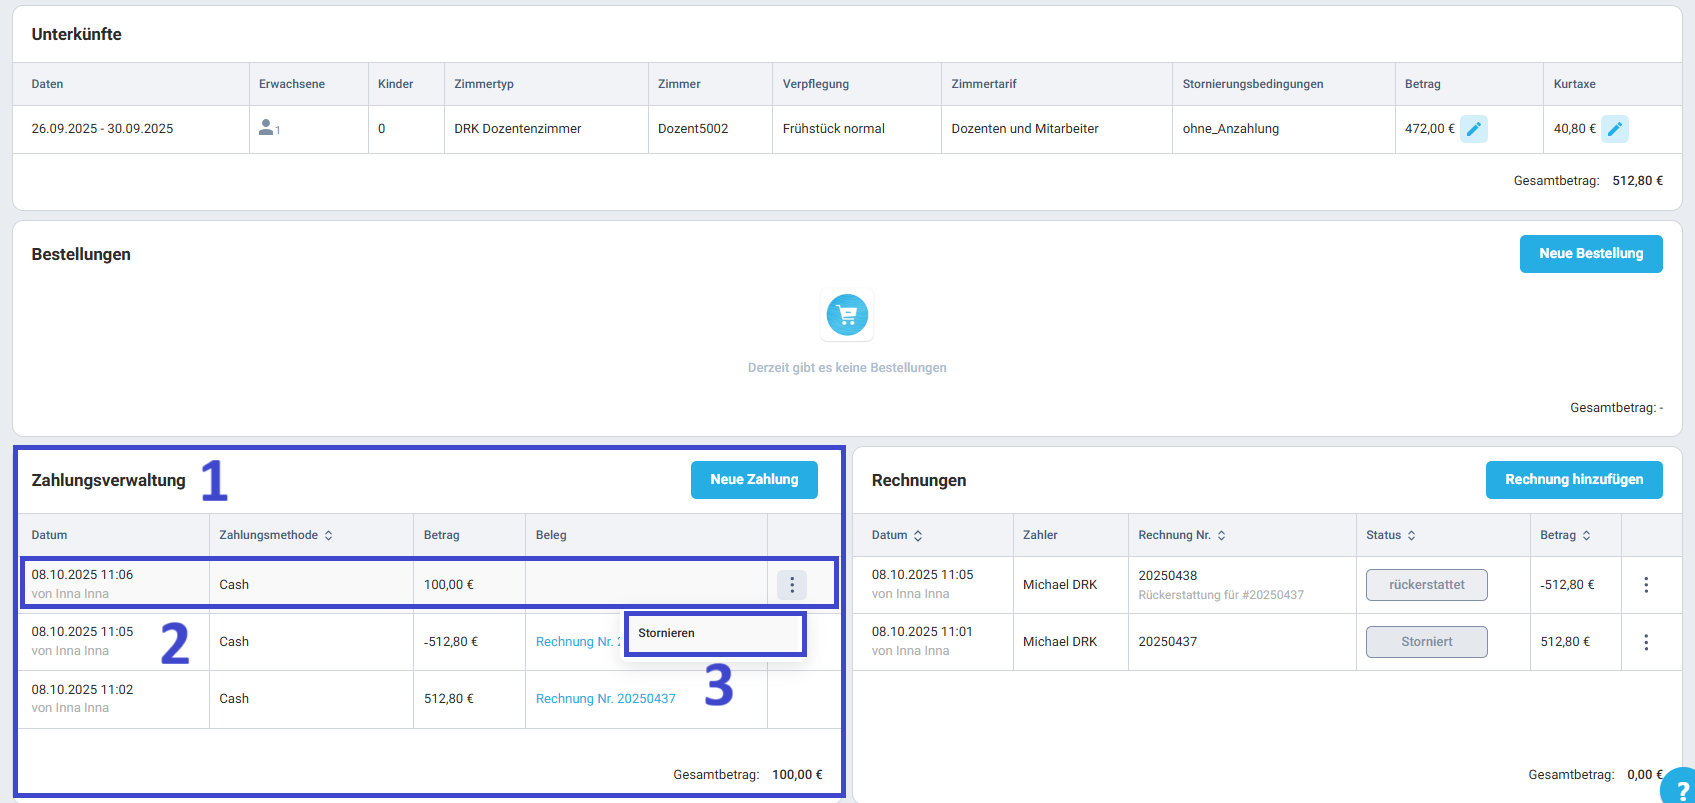
Task: Select date range 26.09.2025 - 30.09.2025
Action: click(x=102, y=129)
